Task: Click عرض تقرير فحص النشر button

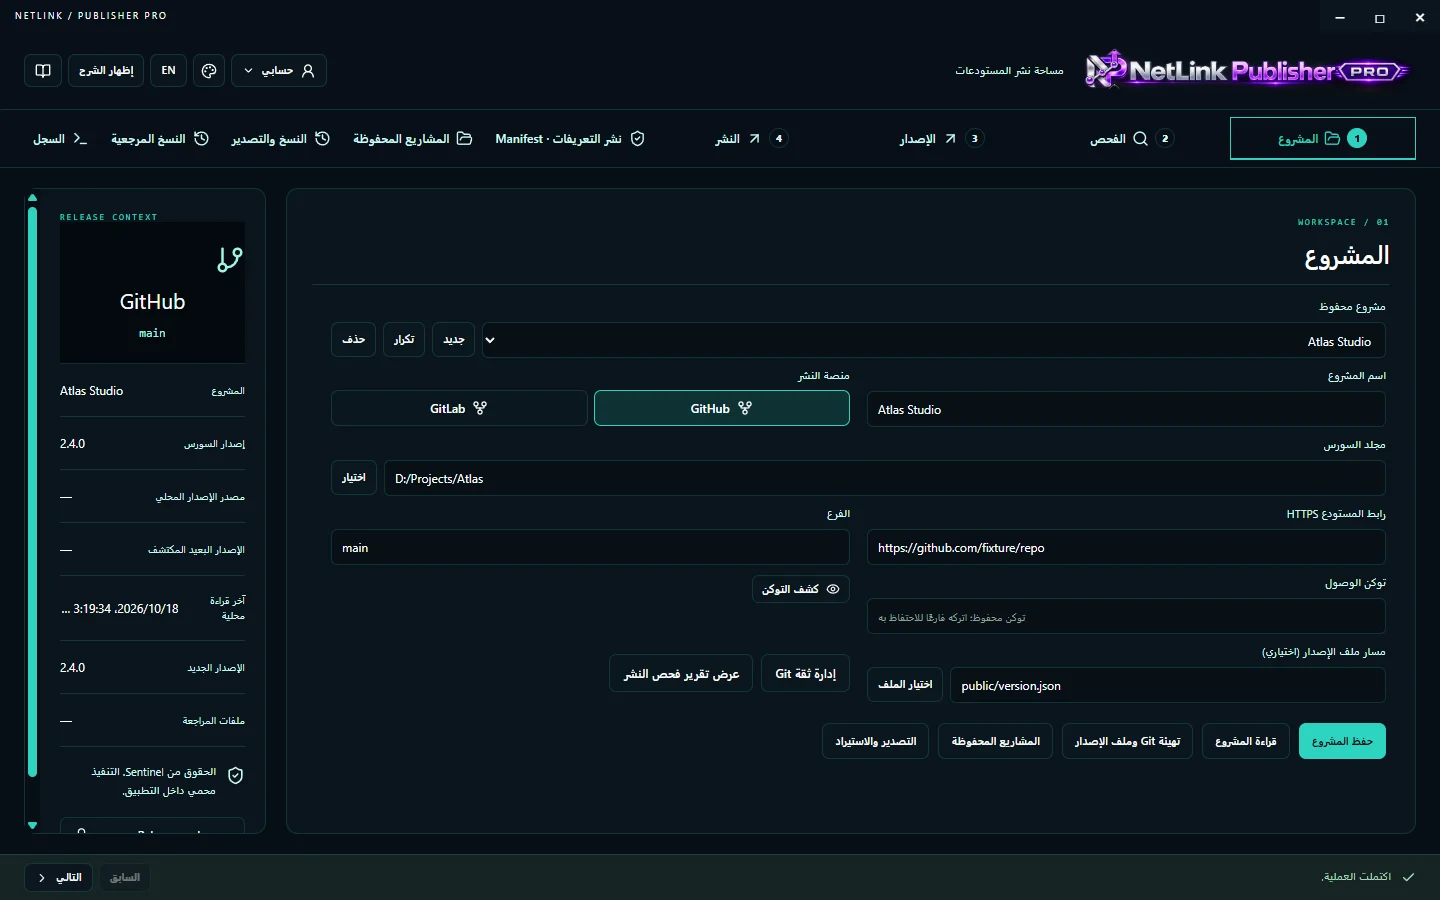Action: (x=681, y=674)
